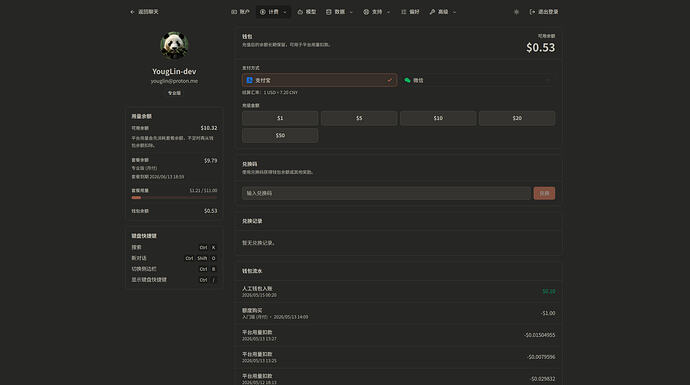Image resolution: width=690 pixels, height=385 pixels.
Task: Click the 新对话 Ctrl Shift O shortcut row
Action: pos(174,258)
